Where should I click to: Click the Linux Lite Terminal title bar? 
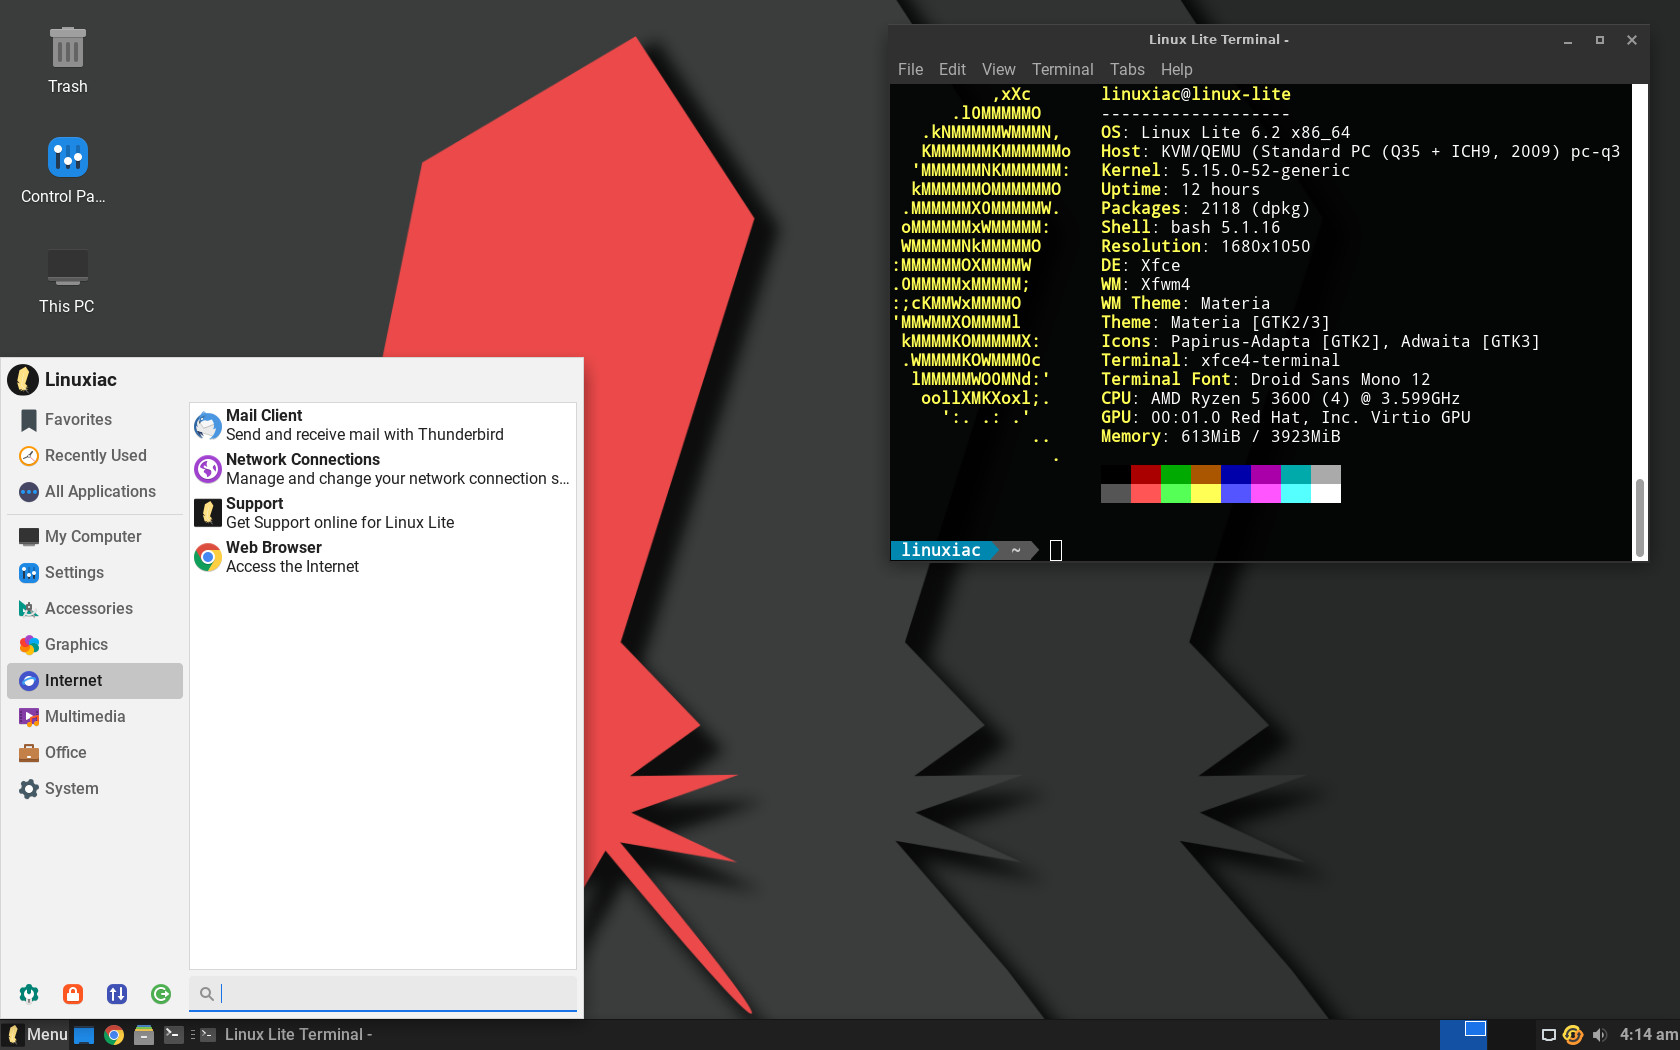tap(1219, 40)
